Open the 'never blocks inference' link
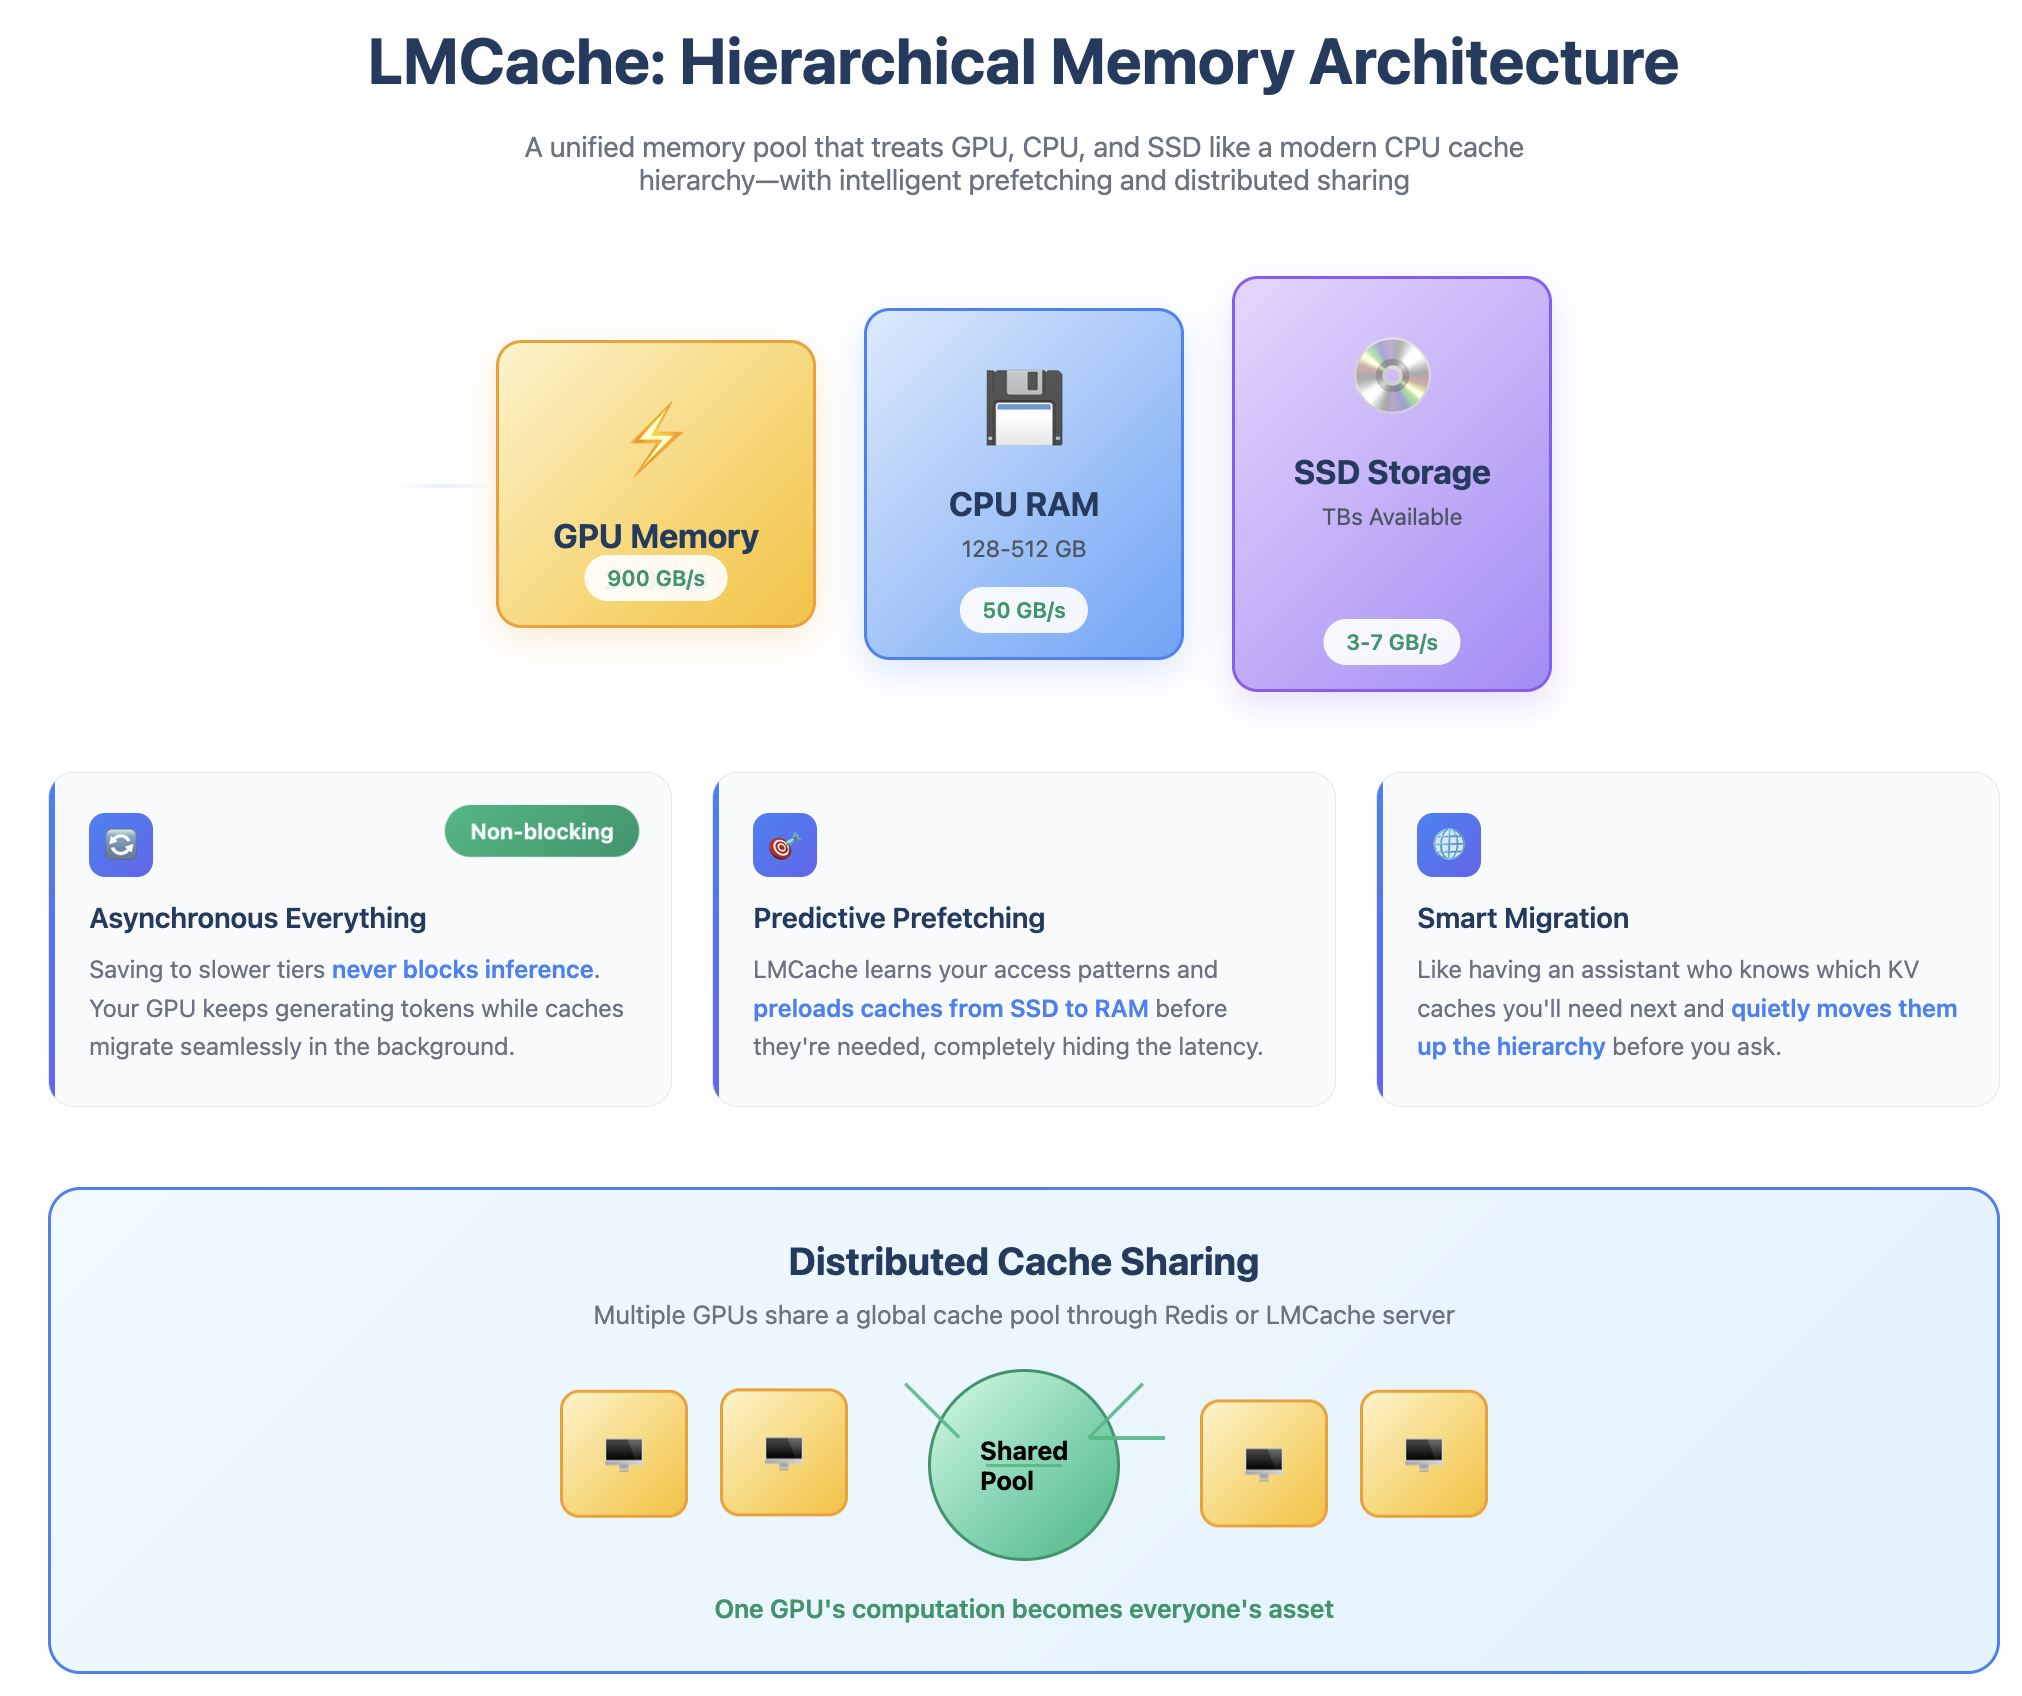 coord(463,969)
